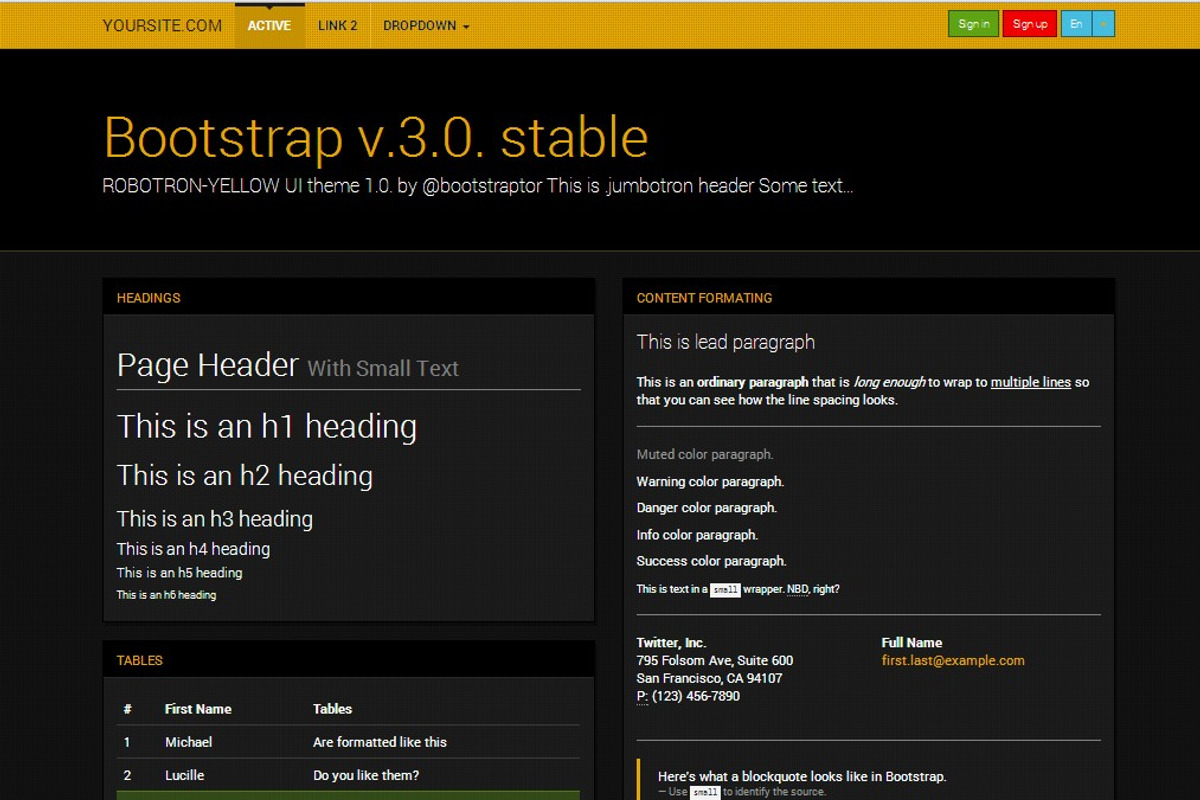Click the underlined 'multiple lines' link
Screen dimensions: 1200x800
tap(1030, 382)
